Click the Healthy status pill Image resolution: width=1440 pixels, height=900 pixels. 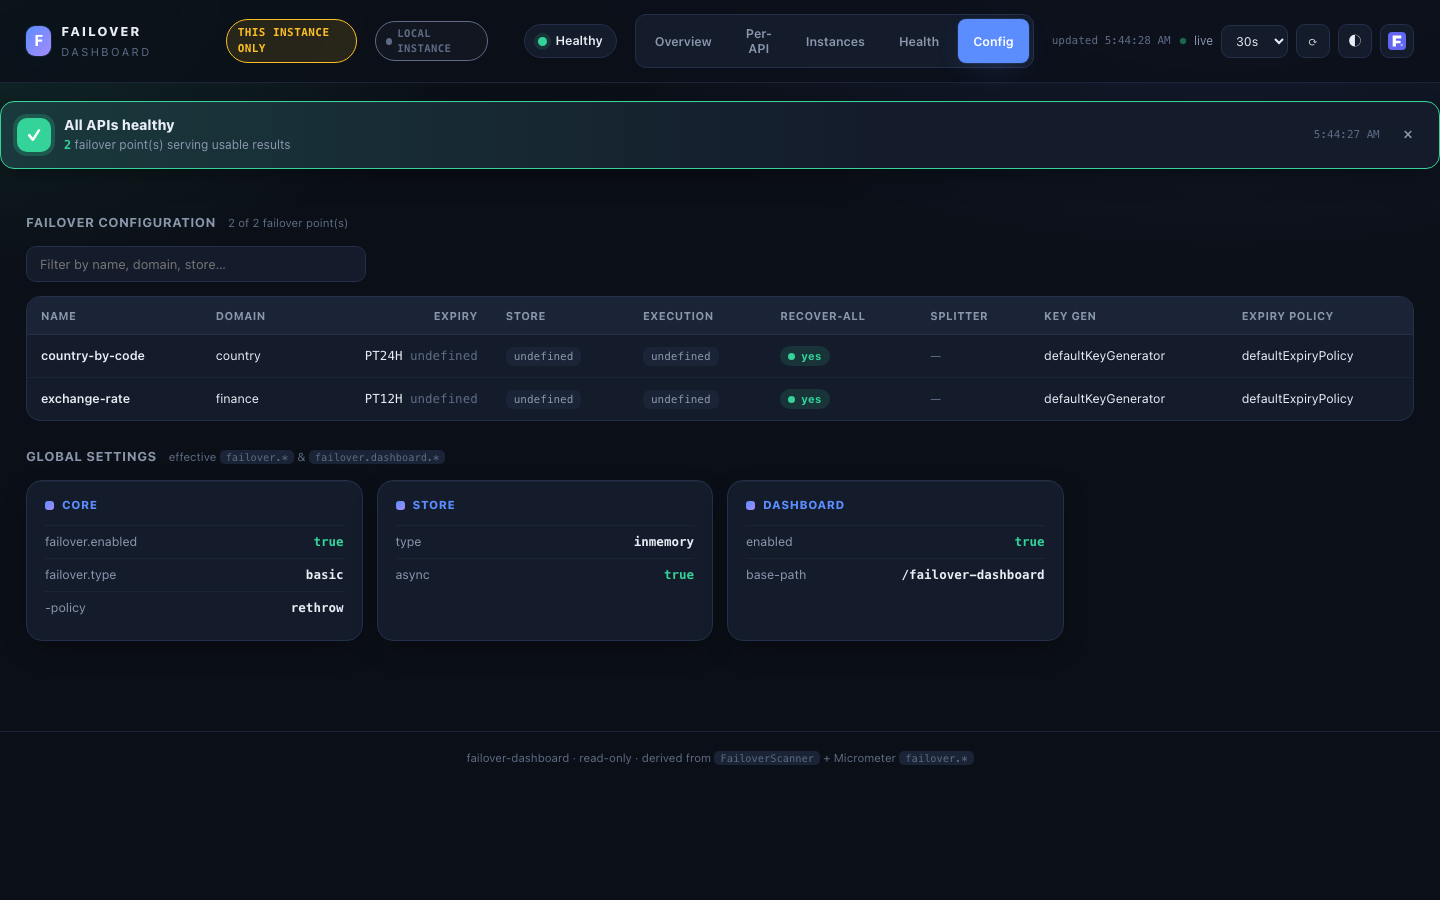click(570, 41)
